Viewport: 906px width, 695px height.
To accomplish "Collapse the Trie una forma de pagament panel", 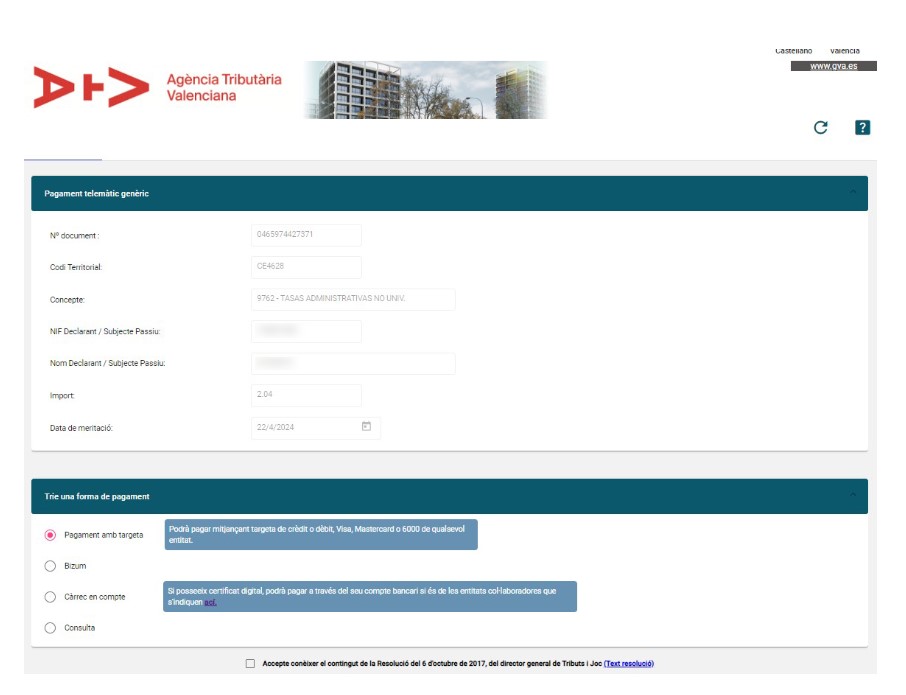I will 852,496.
